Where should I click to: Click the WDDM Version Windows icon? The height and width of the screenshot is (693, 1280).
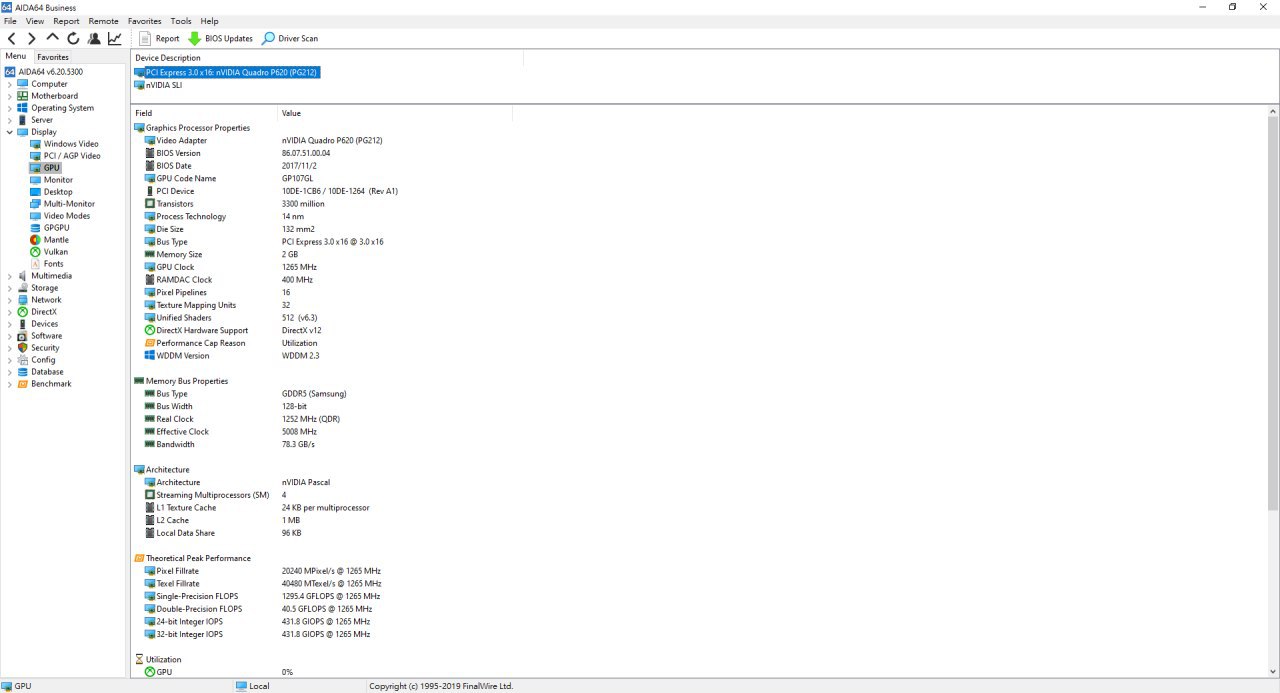point(150,355)
